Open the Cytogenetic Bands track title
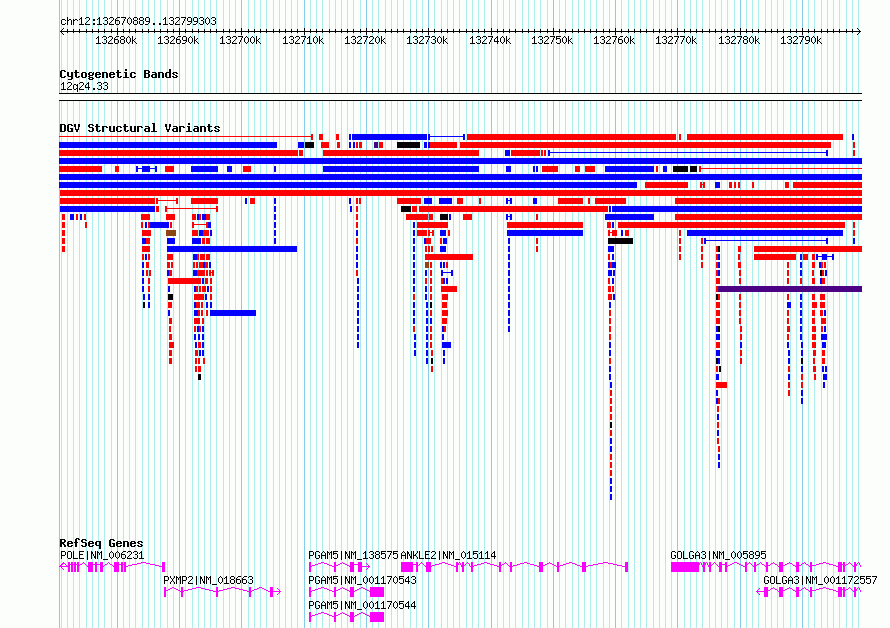Image resolution: width=890 pixels, height=628 pixels. click(x=119, y=74)
